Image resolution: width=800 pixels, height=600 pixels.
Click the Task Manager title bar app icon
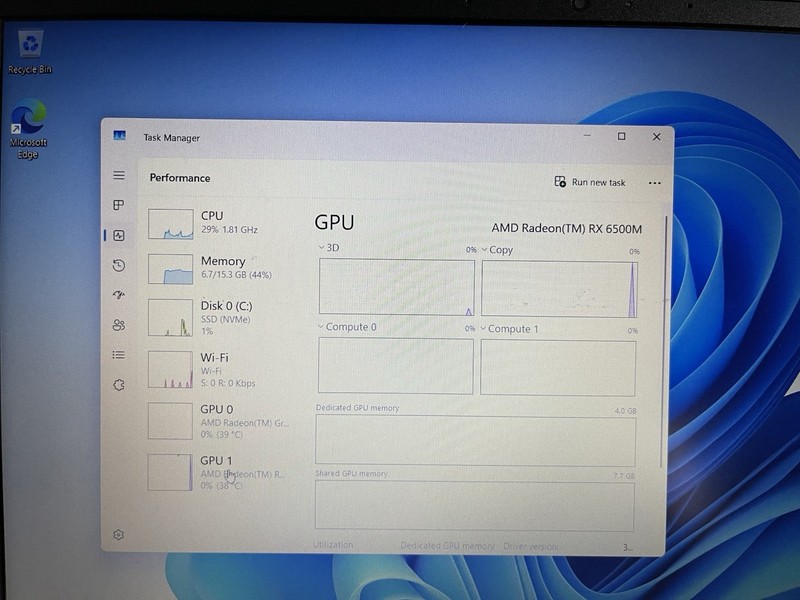[119, 135]
